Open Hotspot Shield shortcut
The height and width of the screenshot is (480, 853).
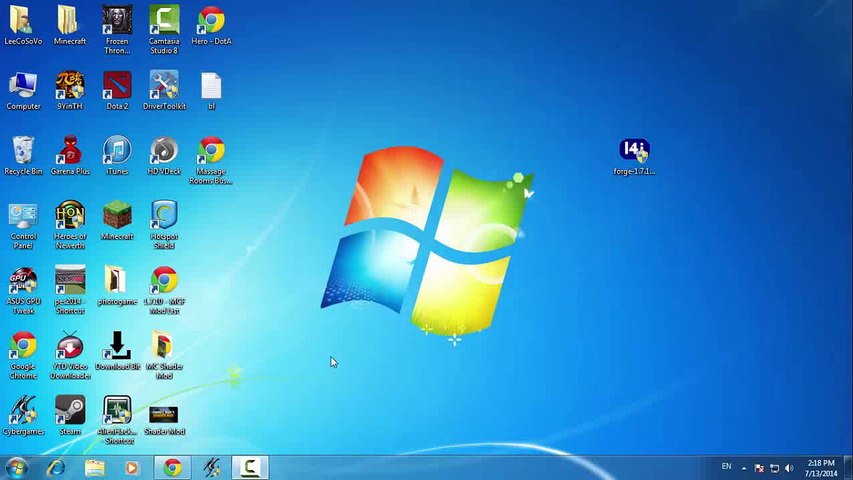(x=164, y=225)
